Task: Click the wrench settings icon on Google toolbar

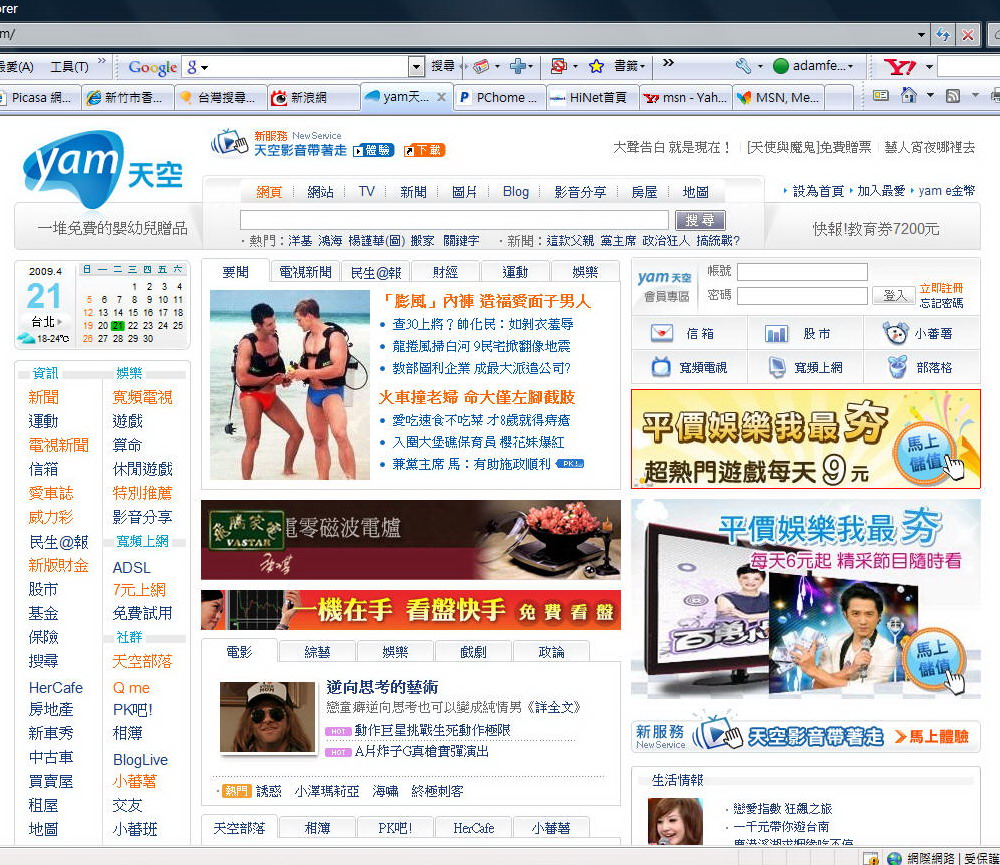Action: click(x=743, y=66)
